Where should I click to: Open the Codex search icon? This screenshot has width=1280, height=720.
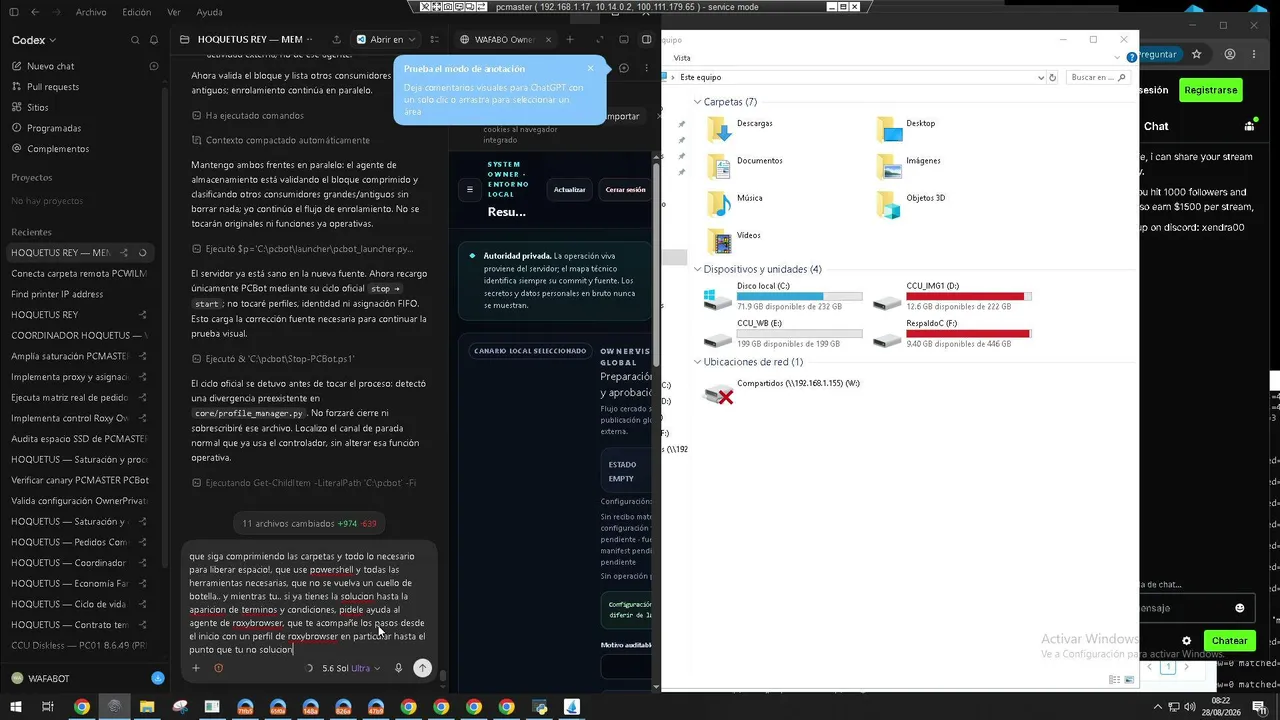point(135,40)
